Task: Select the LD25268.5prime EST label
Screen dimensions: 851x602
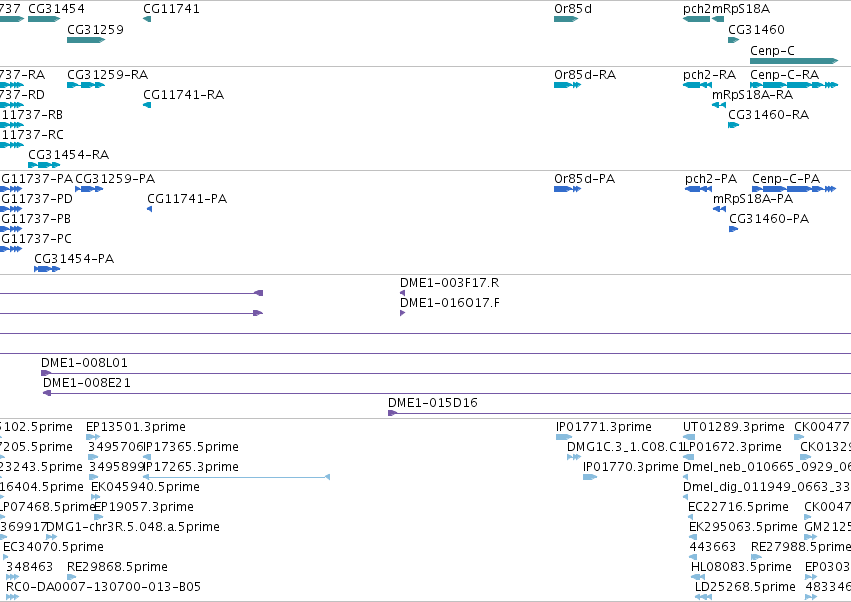Action: (745, 587)
